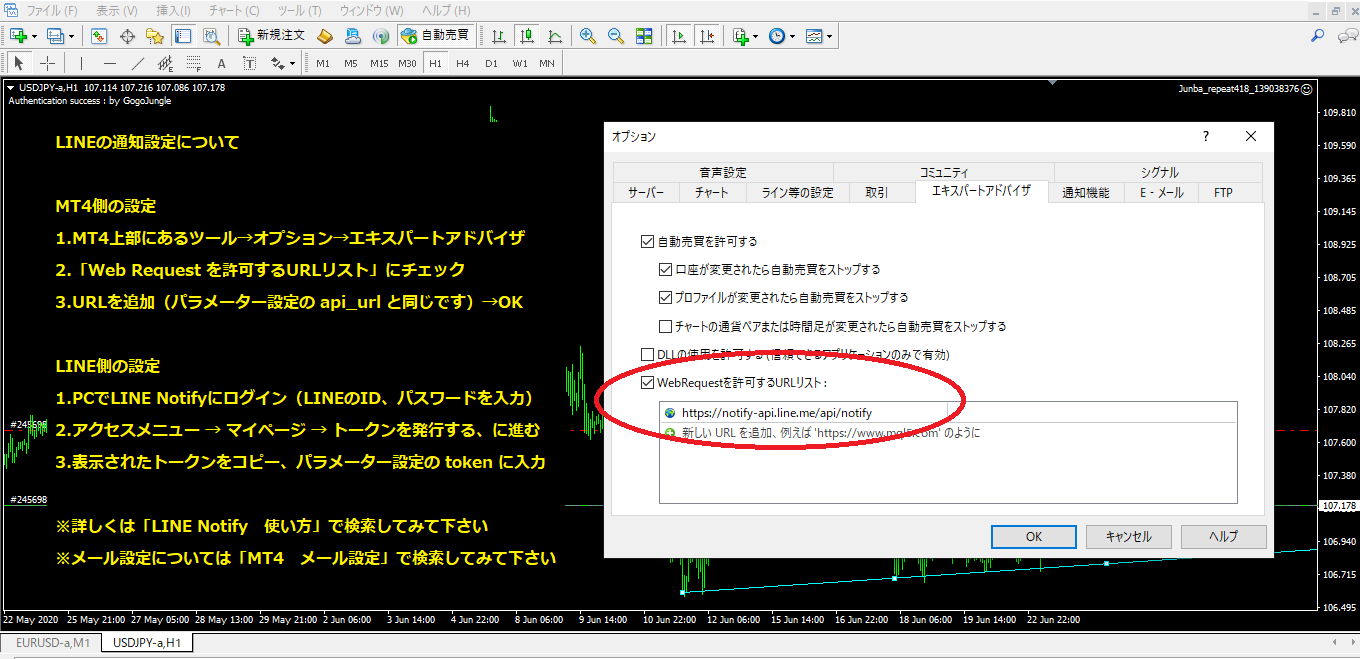Tile the chart windows
The height and width of the screenshot is (659, 1360).
point(644,36)
